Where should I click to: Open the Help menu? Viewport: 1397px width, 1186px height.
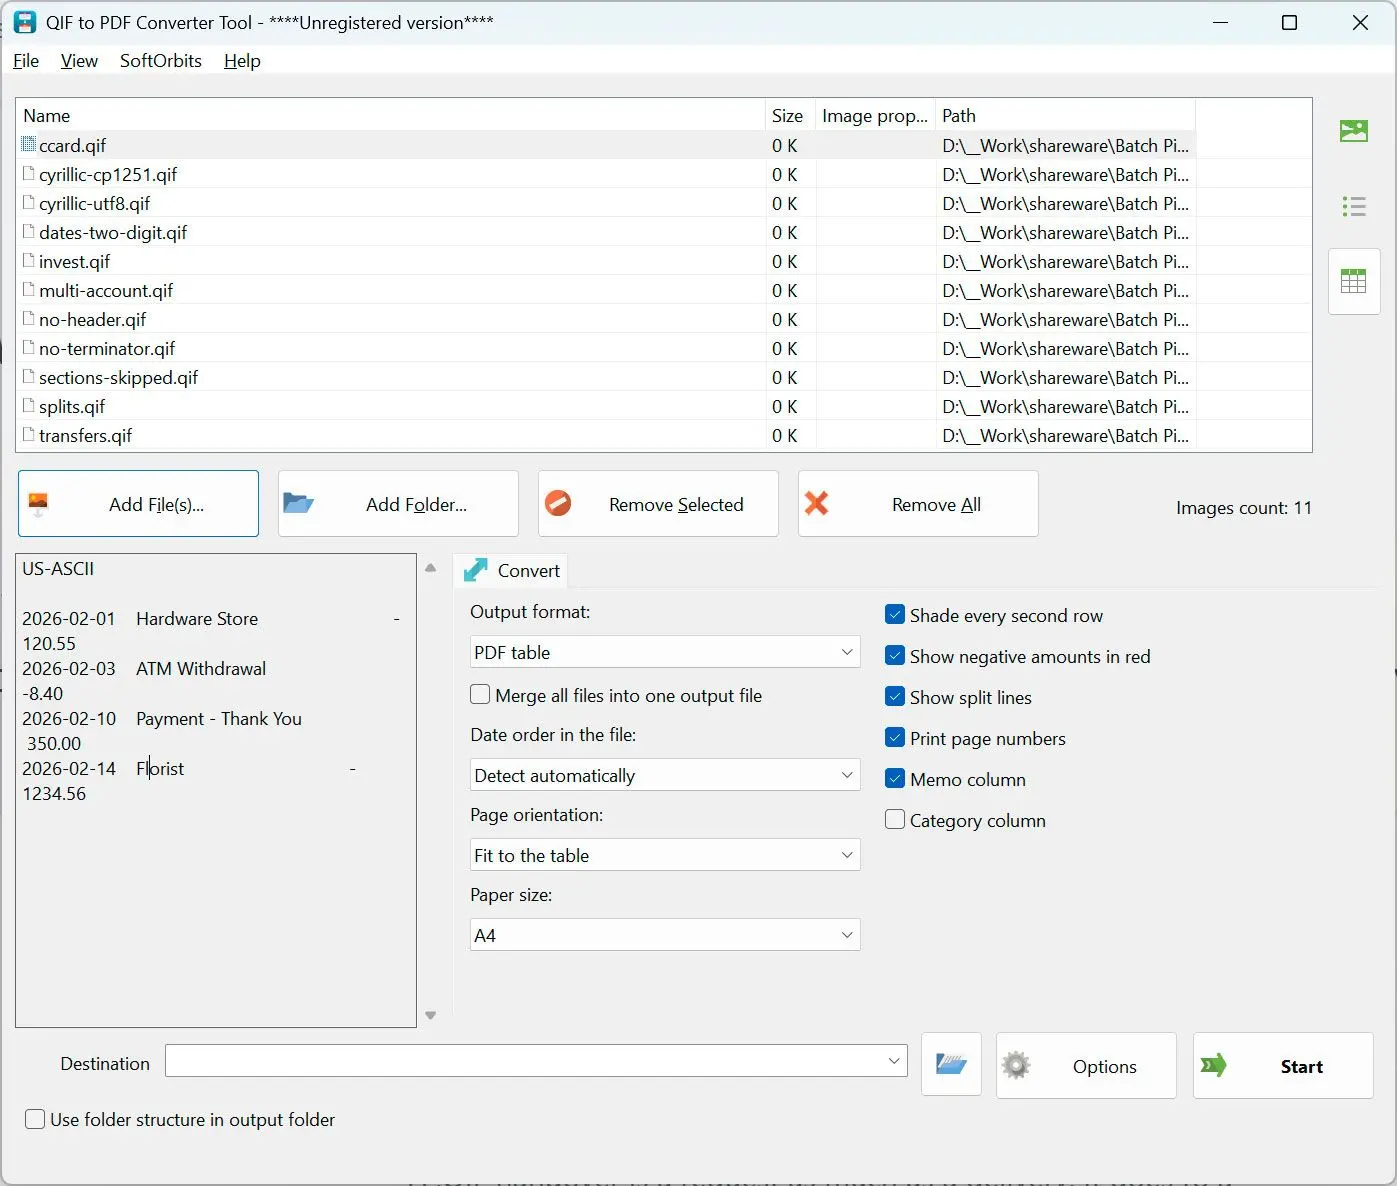coord(242,61)
